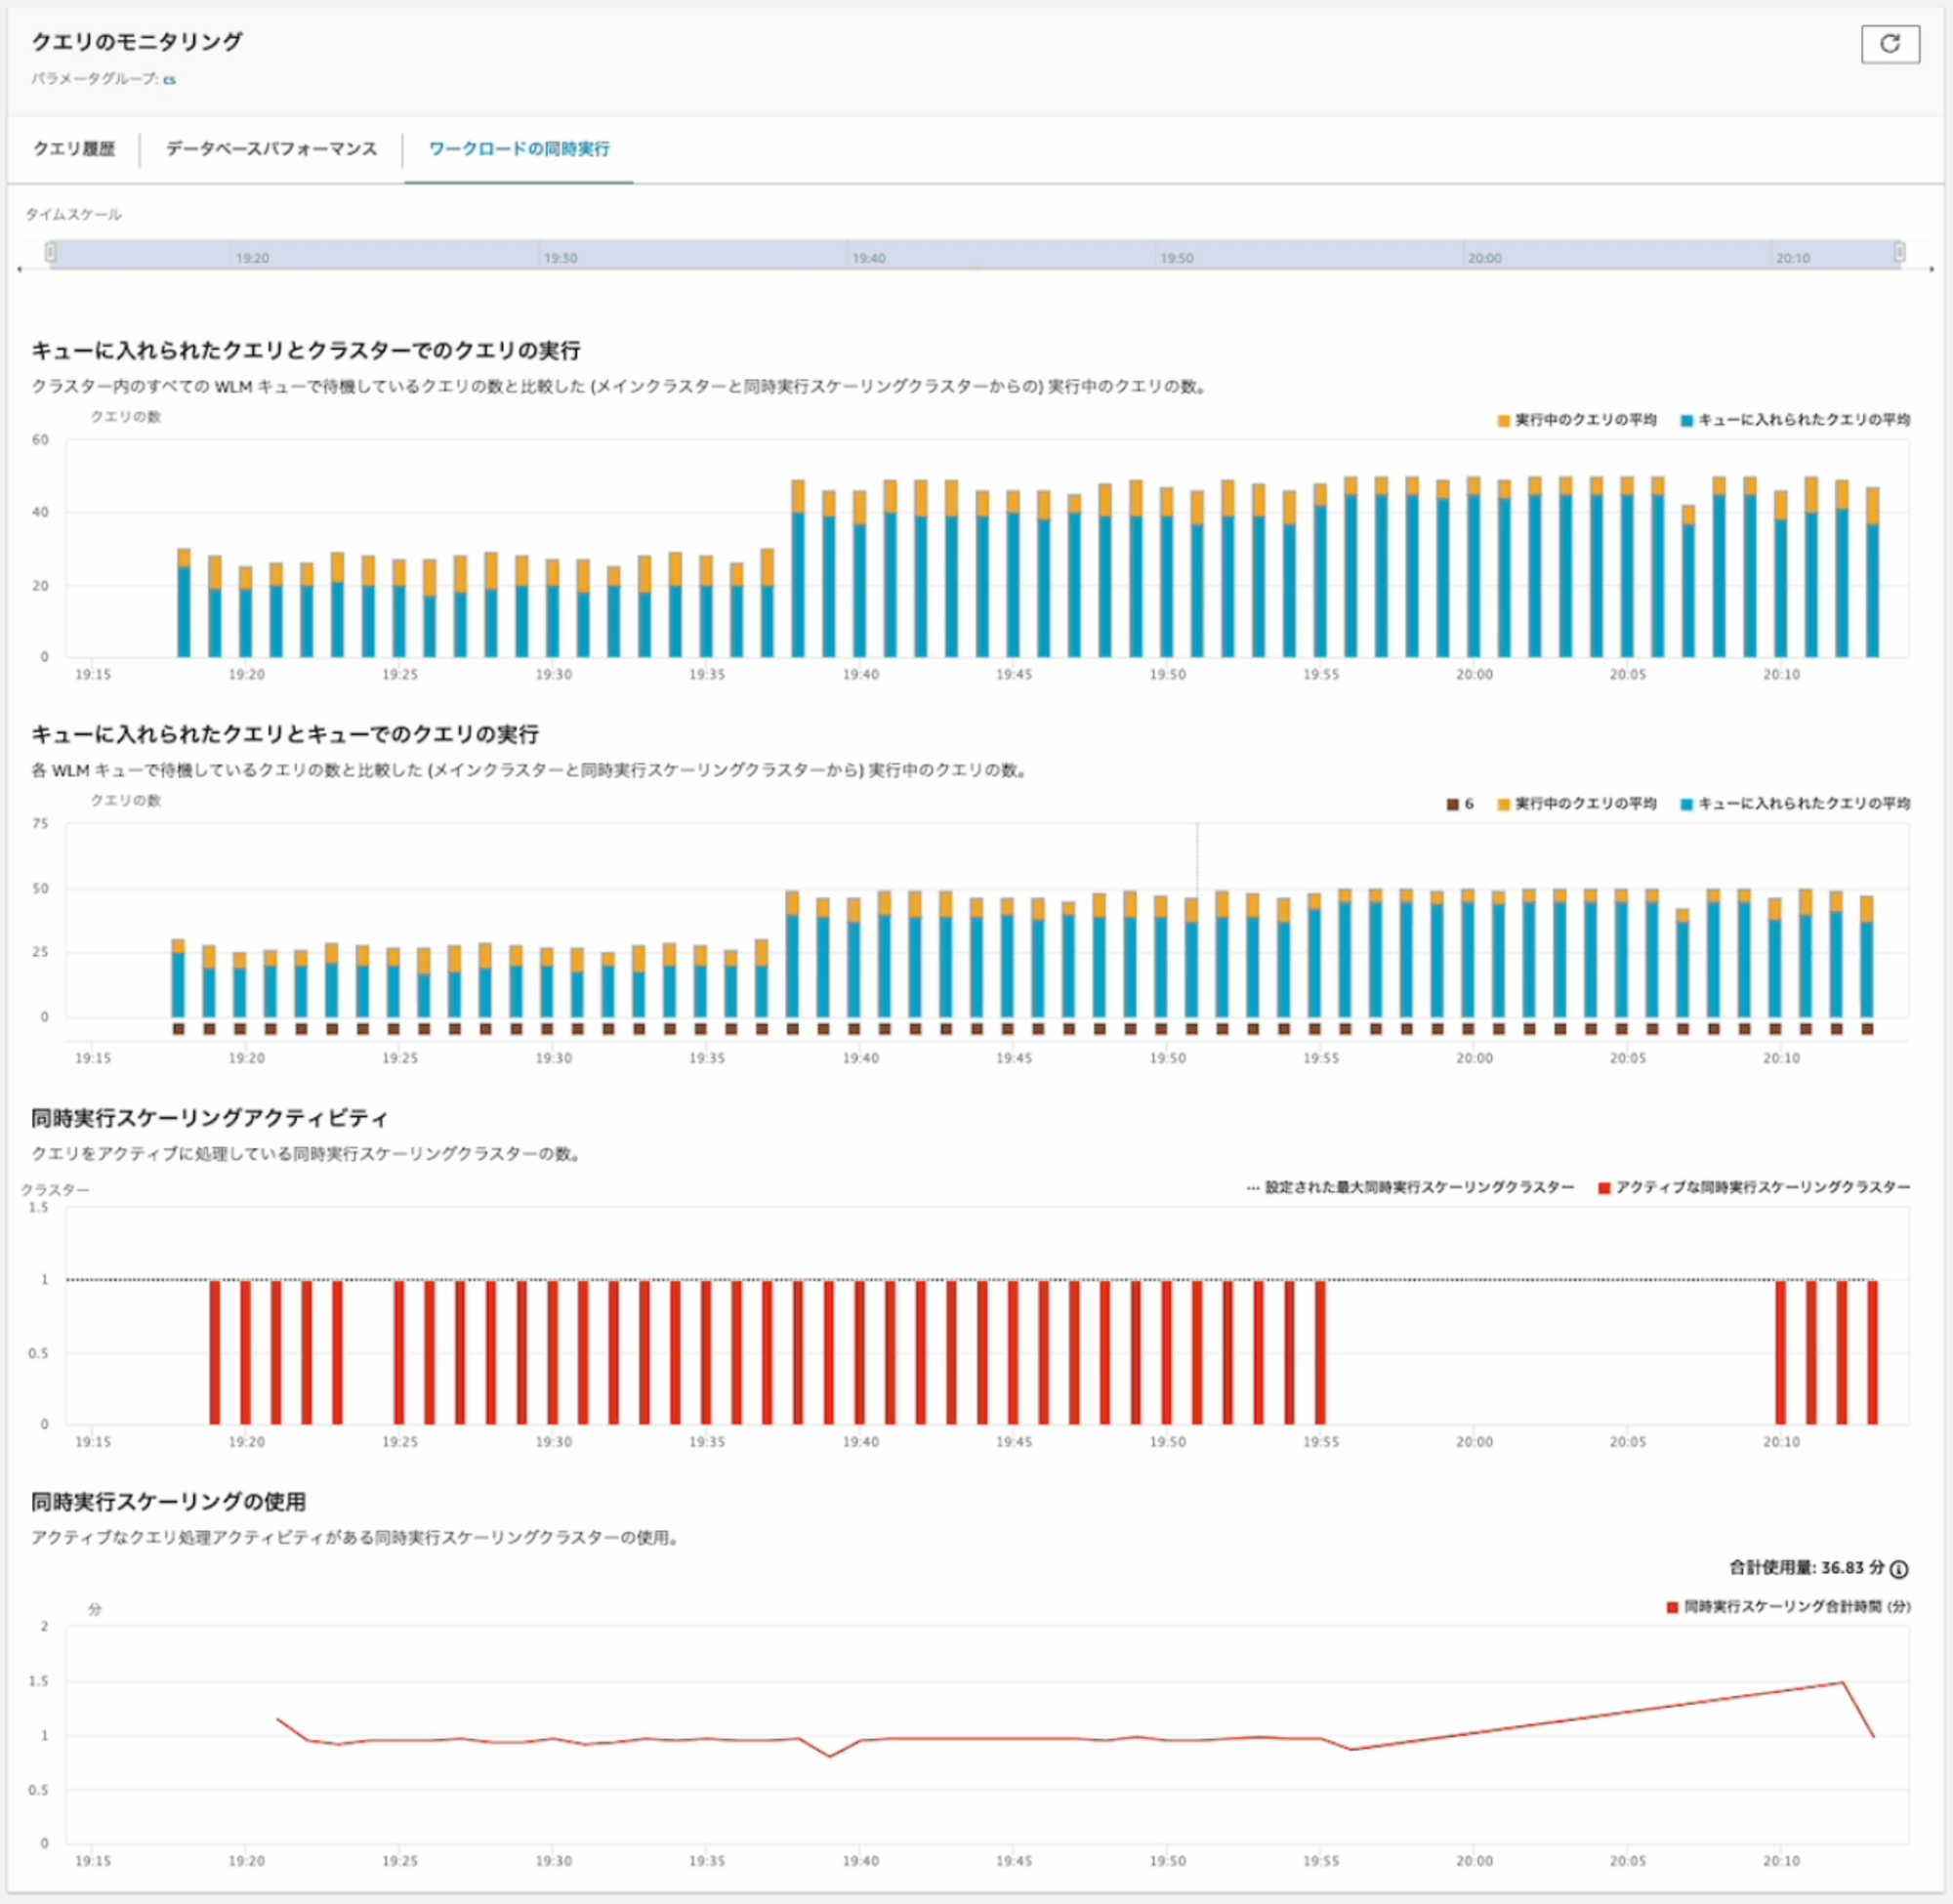1953x1904 pixels.
Task: Click the peak point of scaling usage line
Action: tap(1842, 1683)
